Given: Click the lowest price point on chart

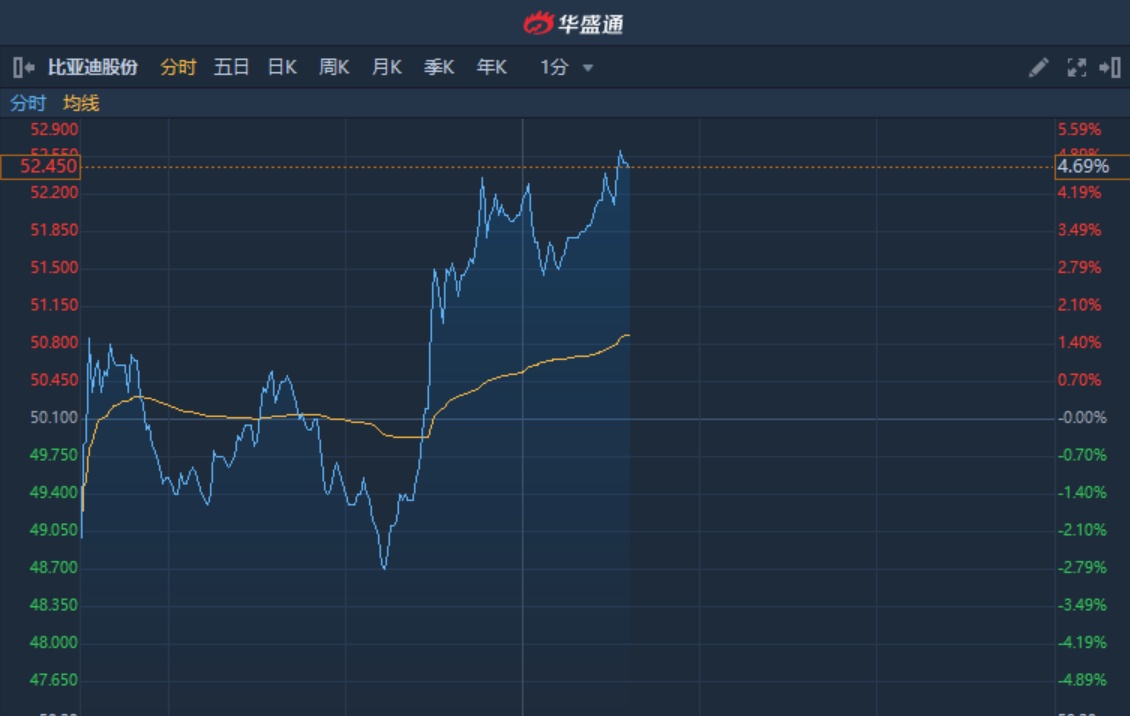Looking at the screenshot, I should click(384, 568).
